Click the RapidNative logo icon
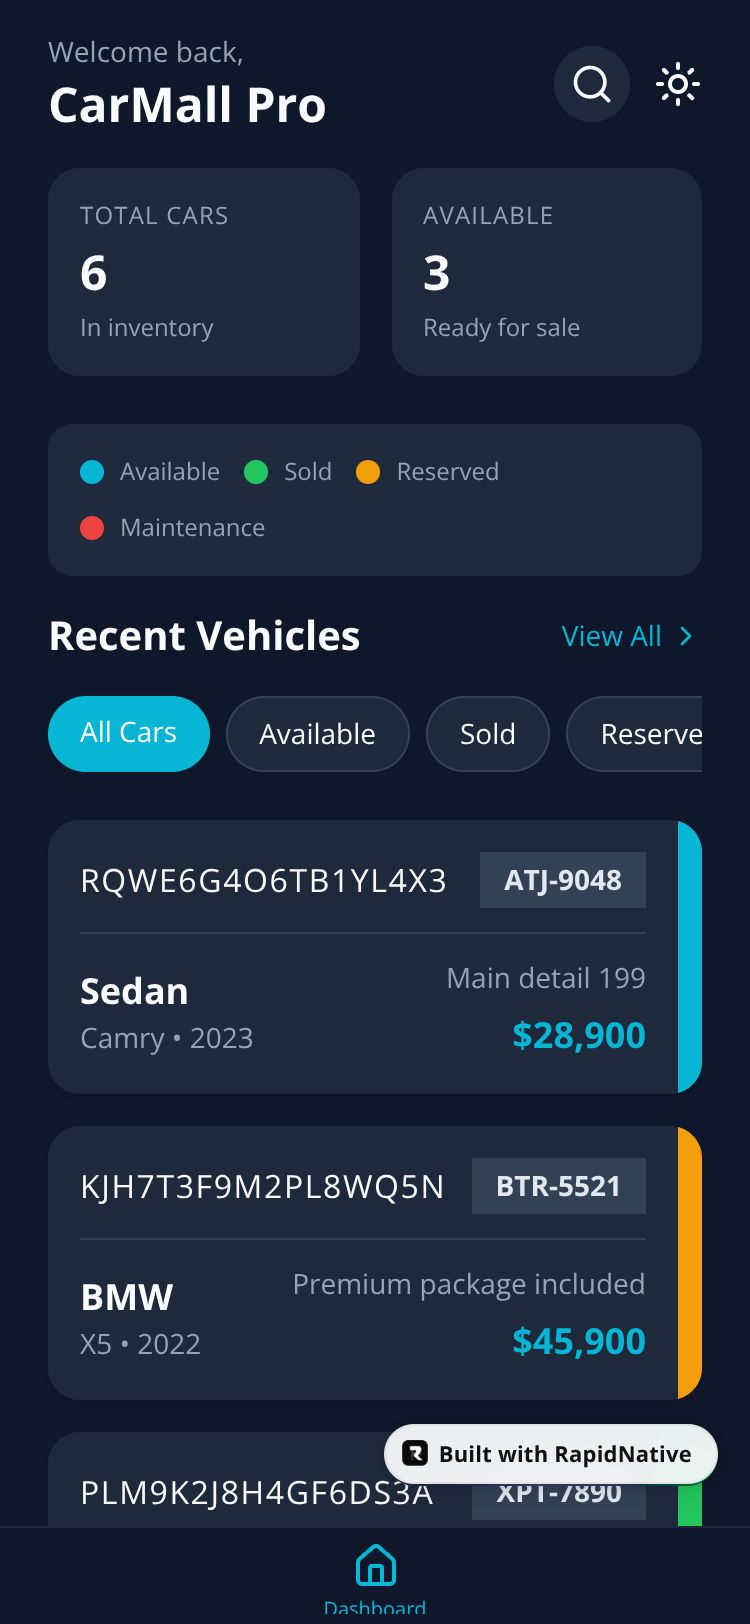Screen dimensions: 750x1624 pos(415,1453)
